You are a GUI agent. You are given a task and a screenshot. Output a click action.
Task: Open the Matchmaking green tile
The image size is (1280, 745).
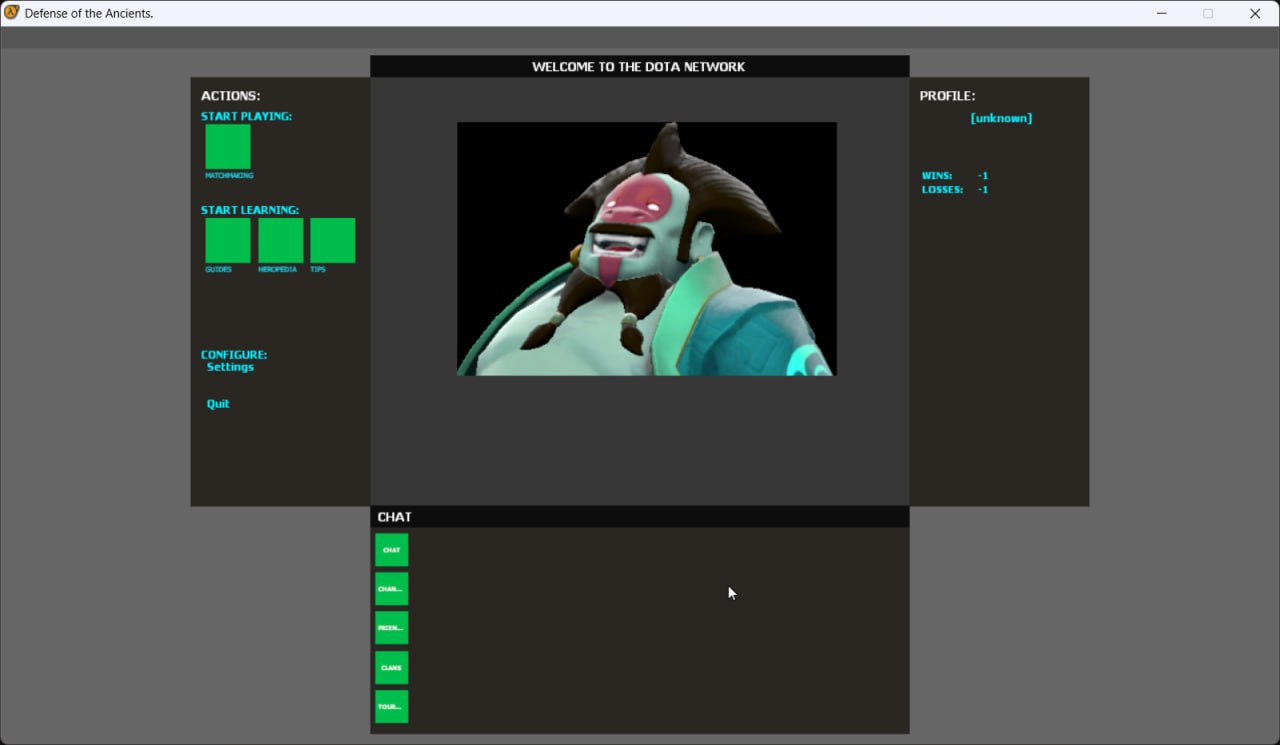(x=228, y=146)
